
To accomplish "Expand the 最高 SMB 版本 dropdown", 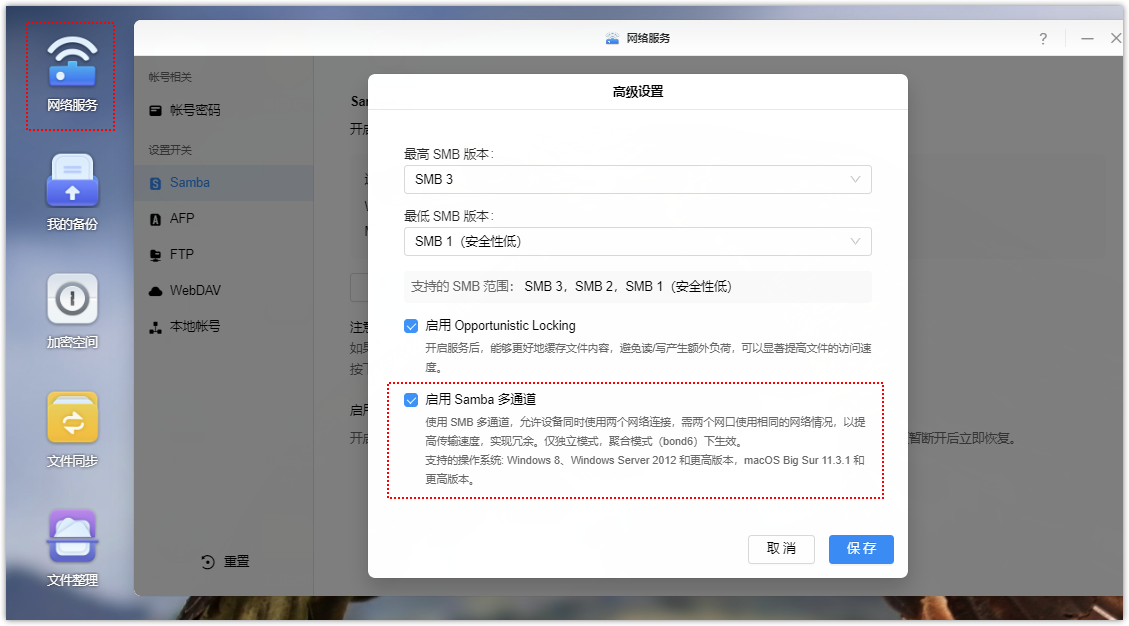I will pyautogui.click(x=637, y=180).
